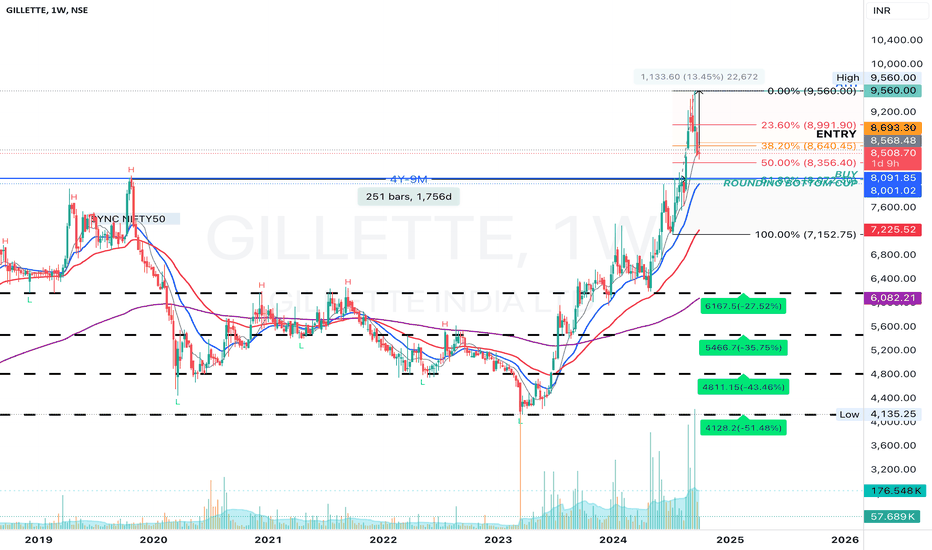Select the SYNC NIFTY50 text label

pos(130,219)
